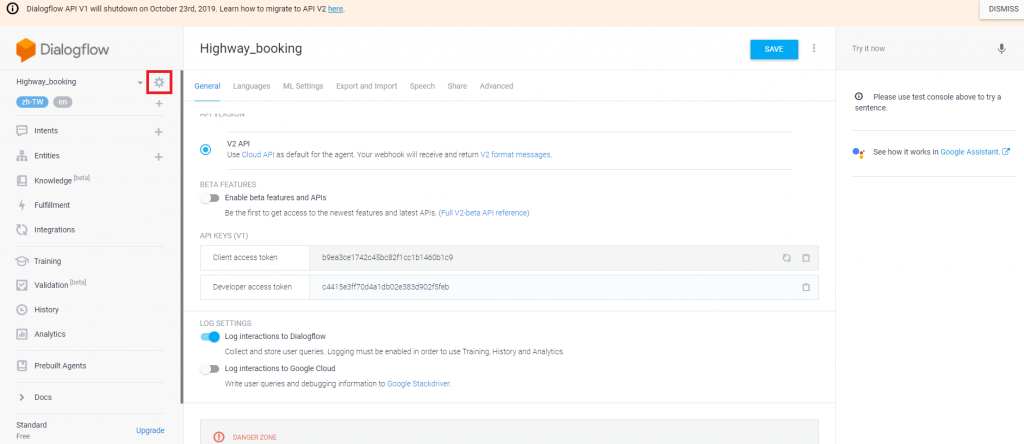
Task: Select the V2 API radio button
Action: click(206, 150)
